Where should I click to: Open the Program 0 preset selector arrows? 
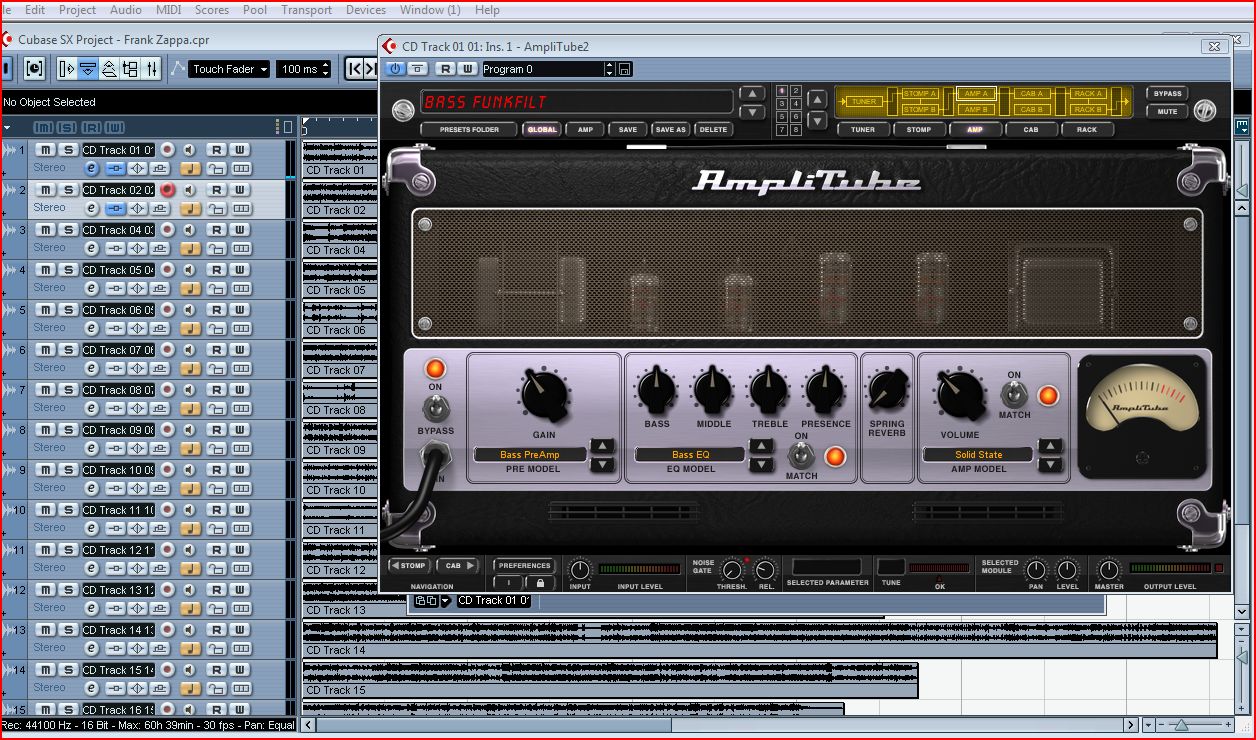tap(610, 69)
